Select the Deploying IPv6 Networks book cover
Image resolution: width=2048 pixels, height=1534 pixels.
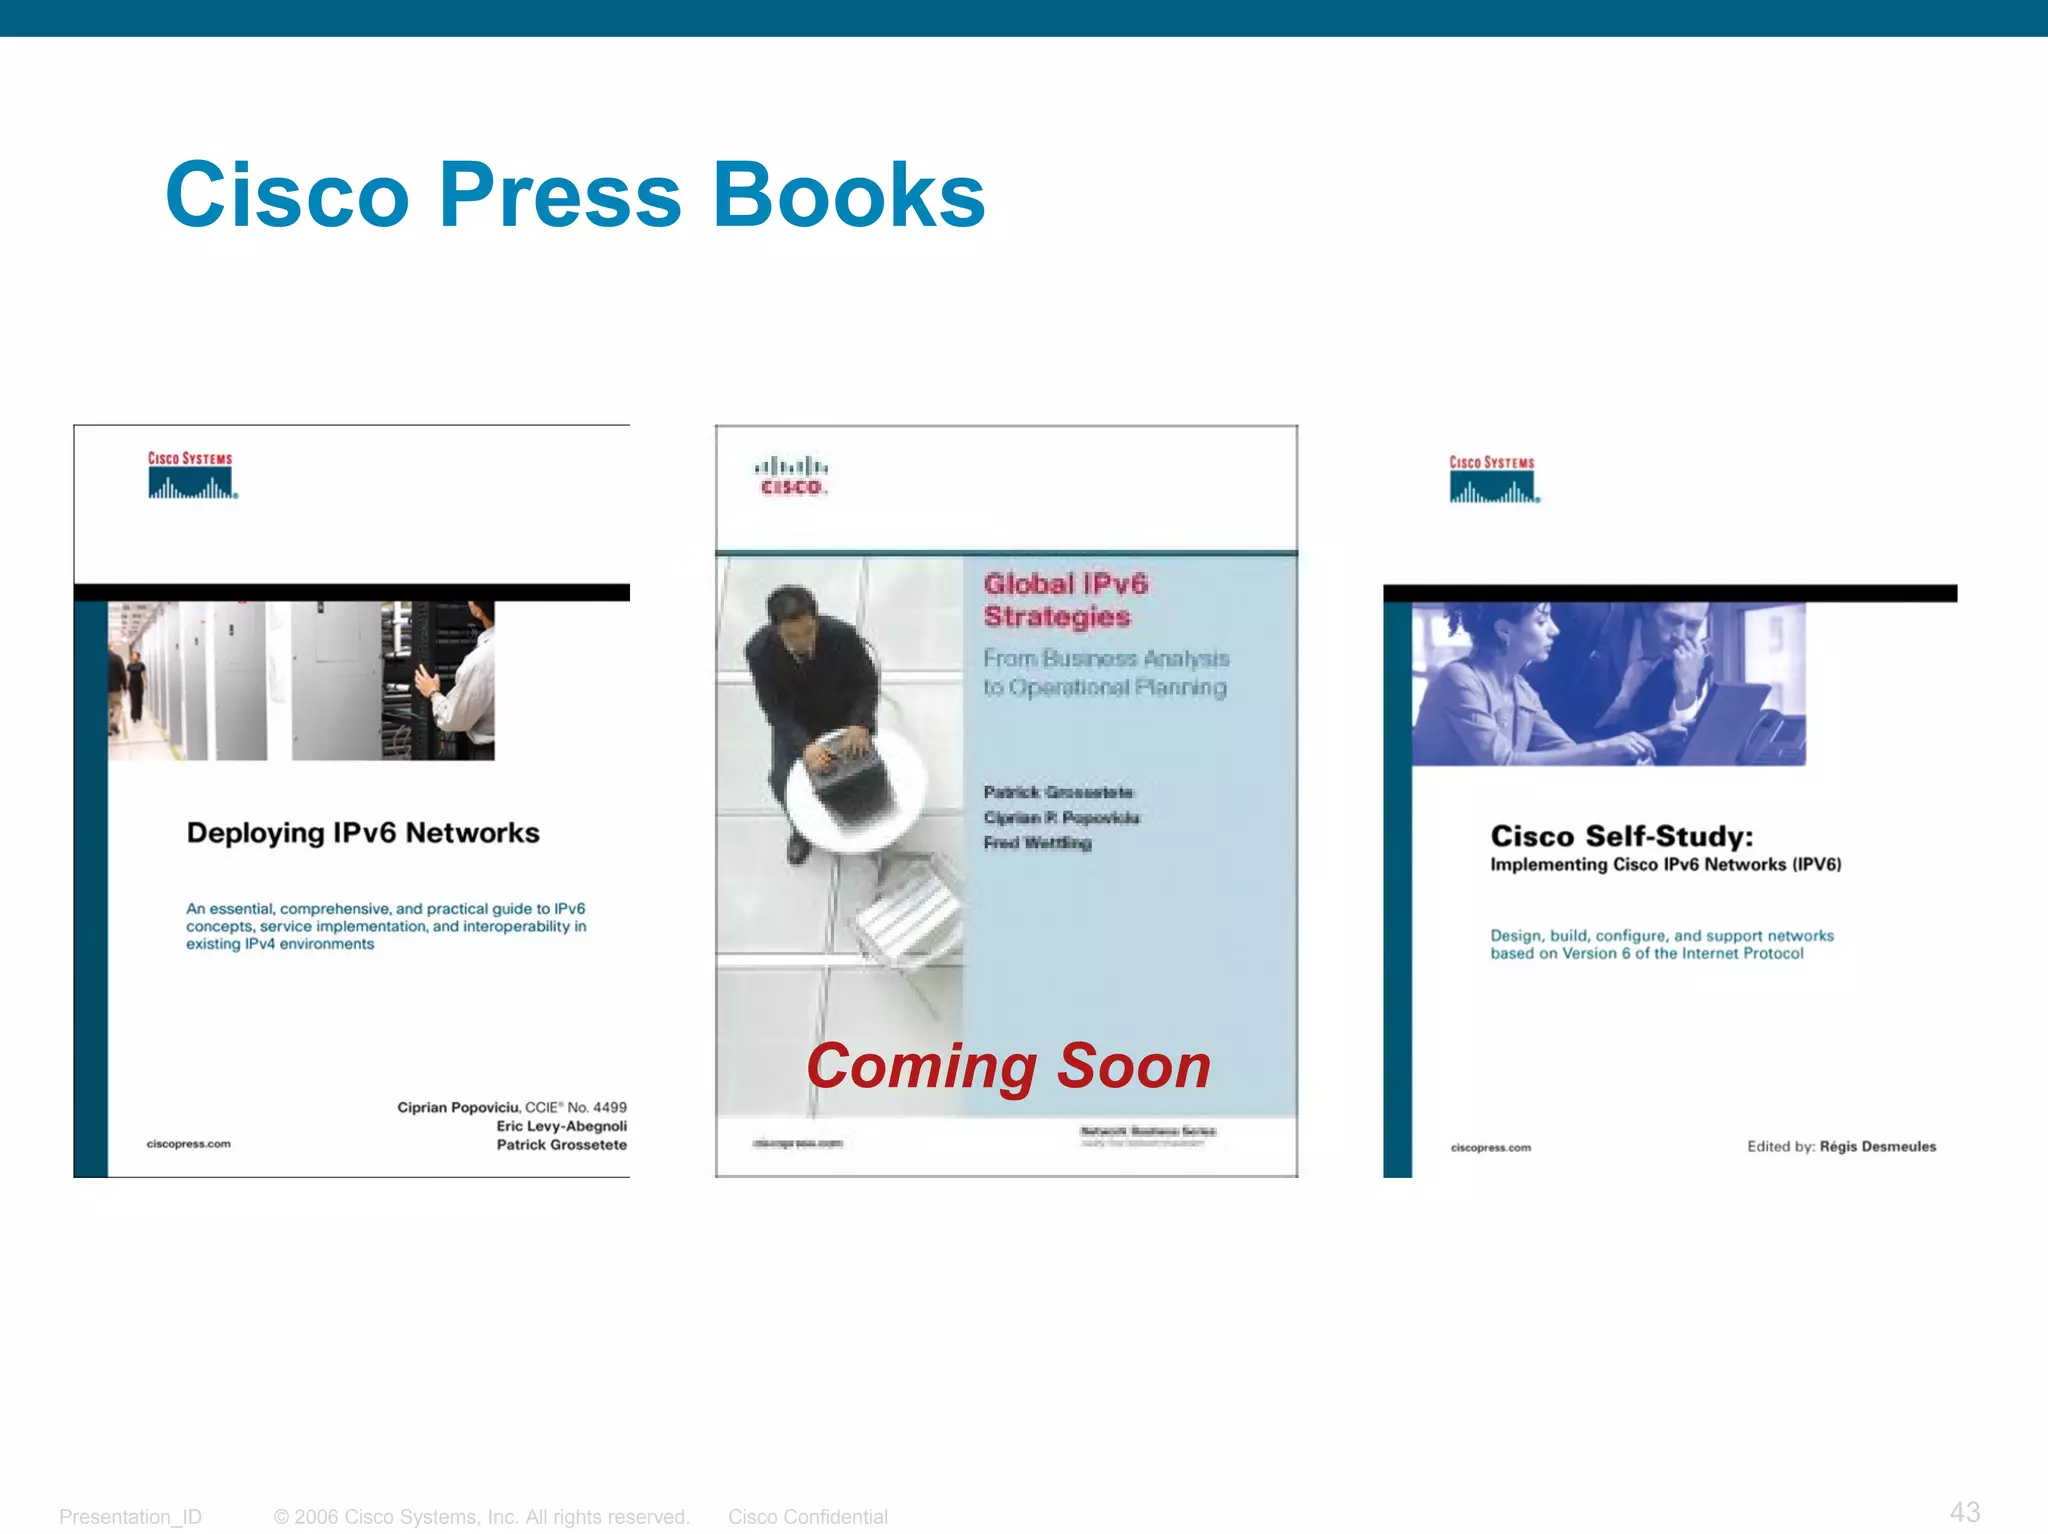352,801
